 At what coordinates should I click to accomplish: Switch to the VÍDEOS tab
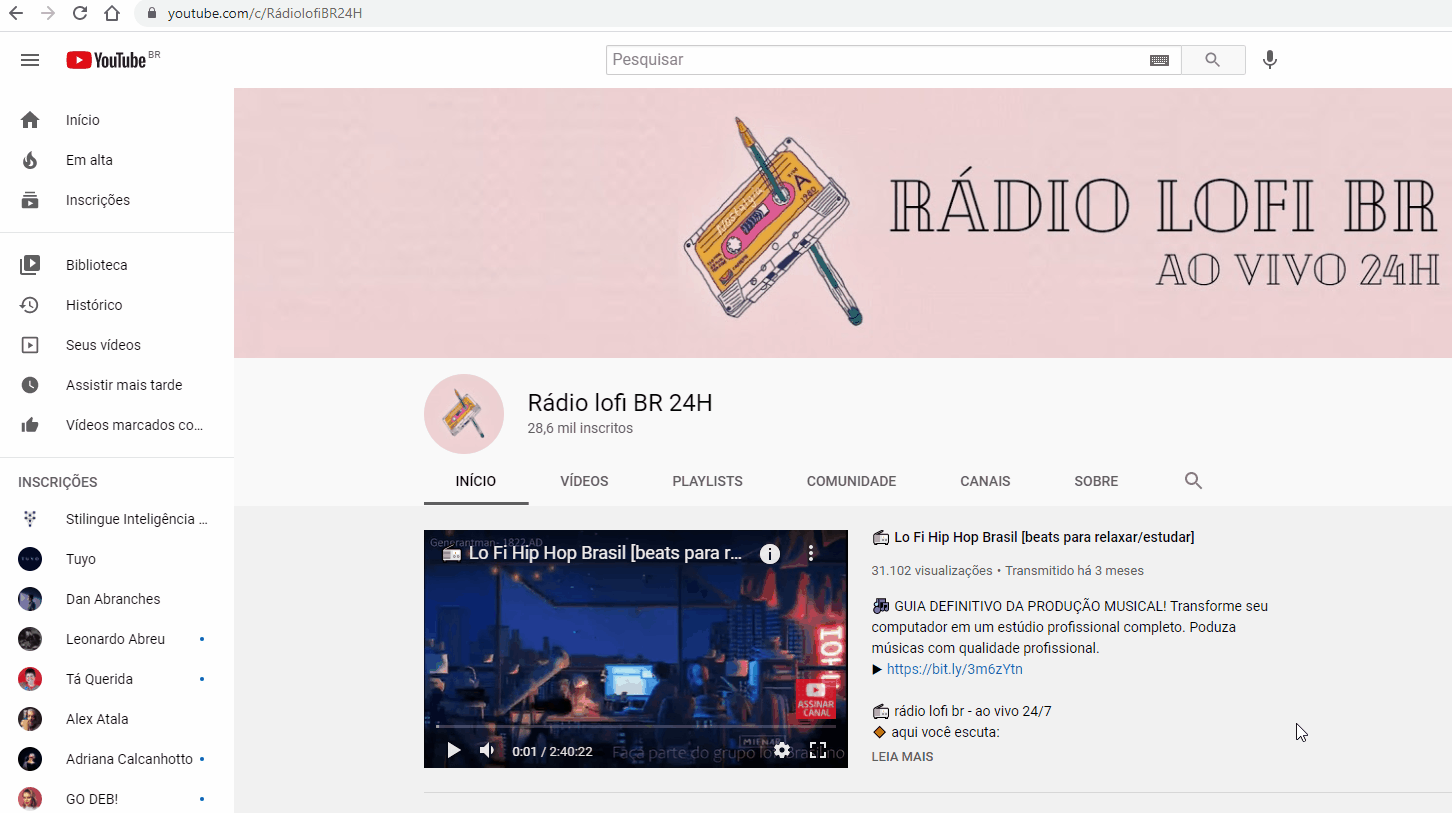click(584, 481)
